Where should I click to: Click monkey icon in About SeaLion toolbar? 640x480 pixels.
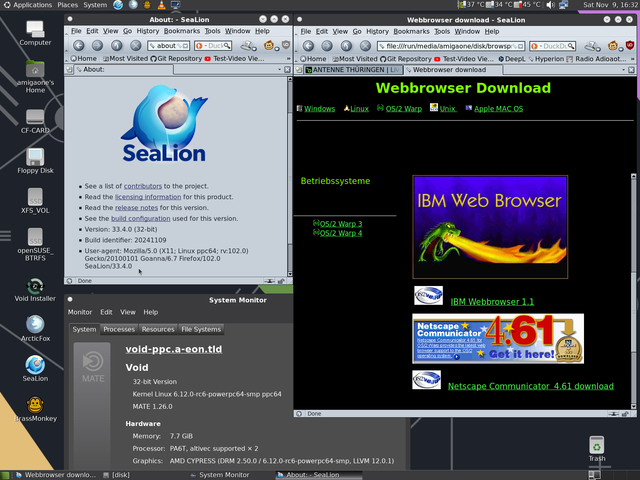[x=269, y=46]
